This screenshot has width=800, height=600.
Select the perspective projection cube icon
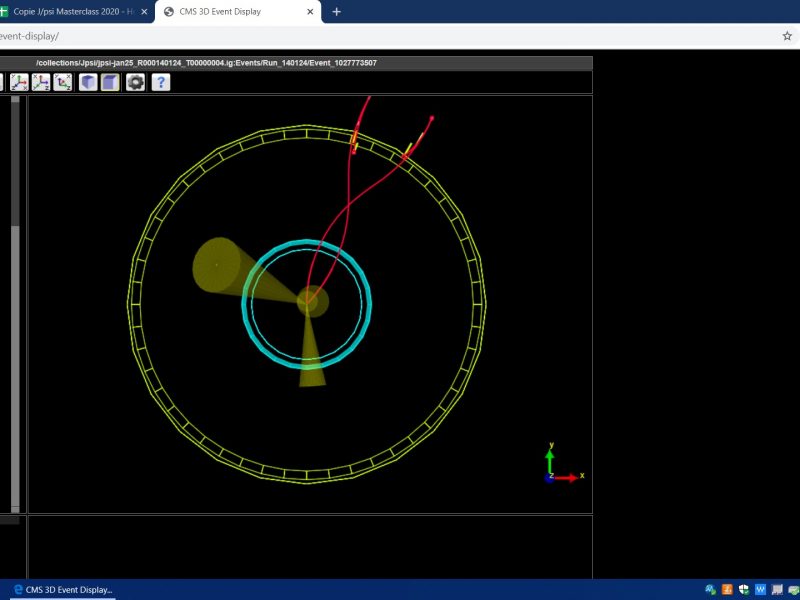point(89,82)
